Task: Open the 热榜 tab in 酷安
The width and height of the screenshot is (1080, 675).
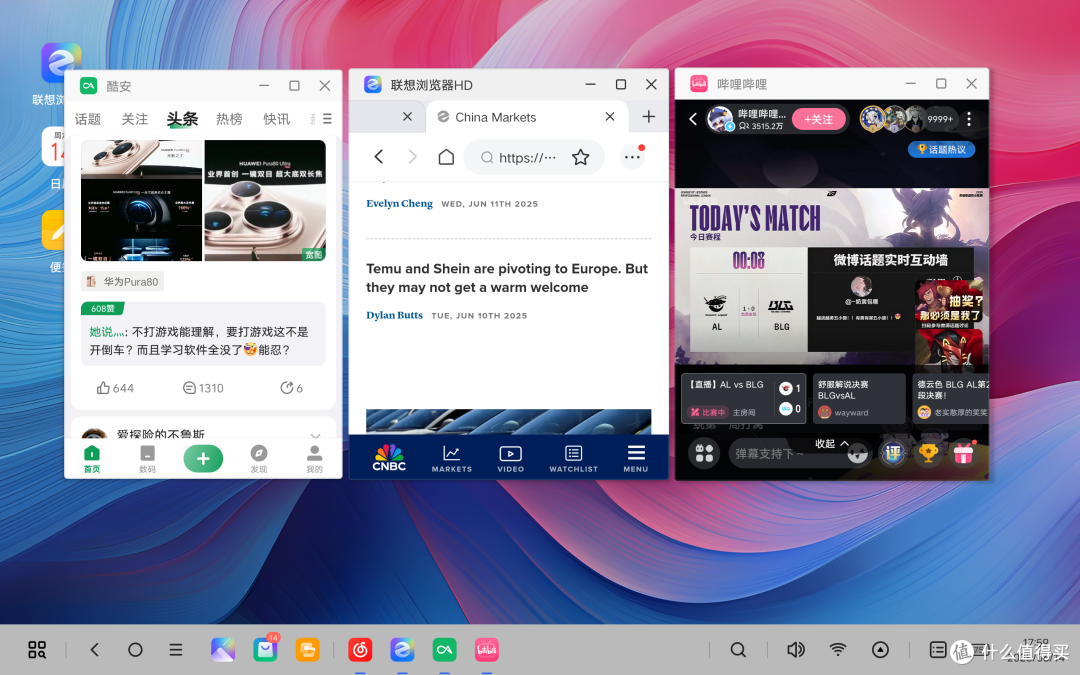Action: (229, 119)
